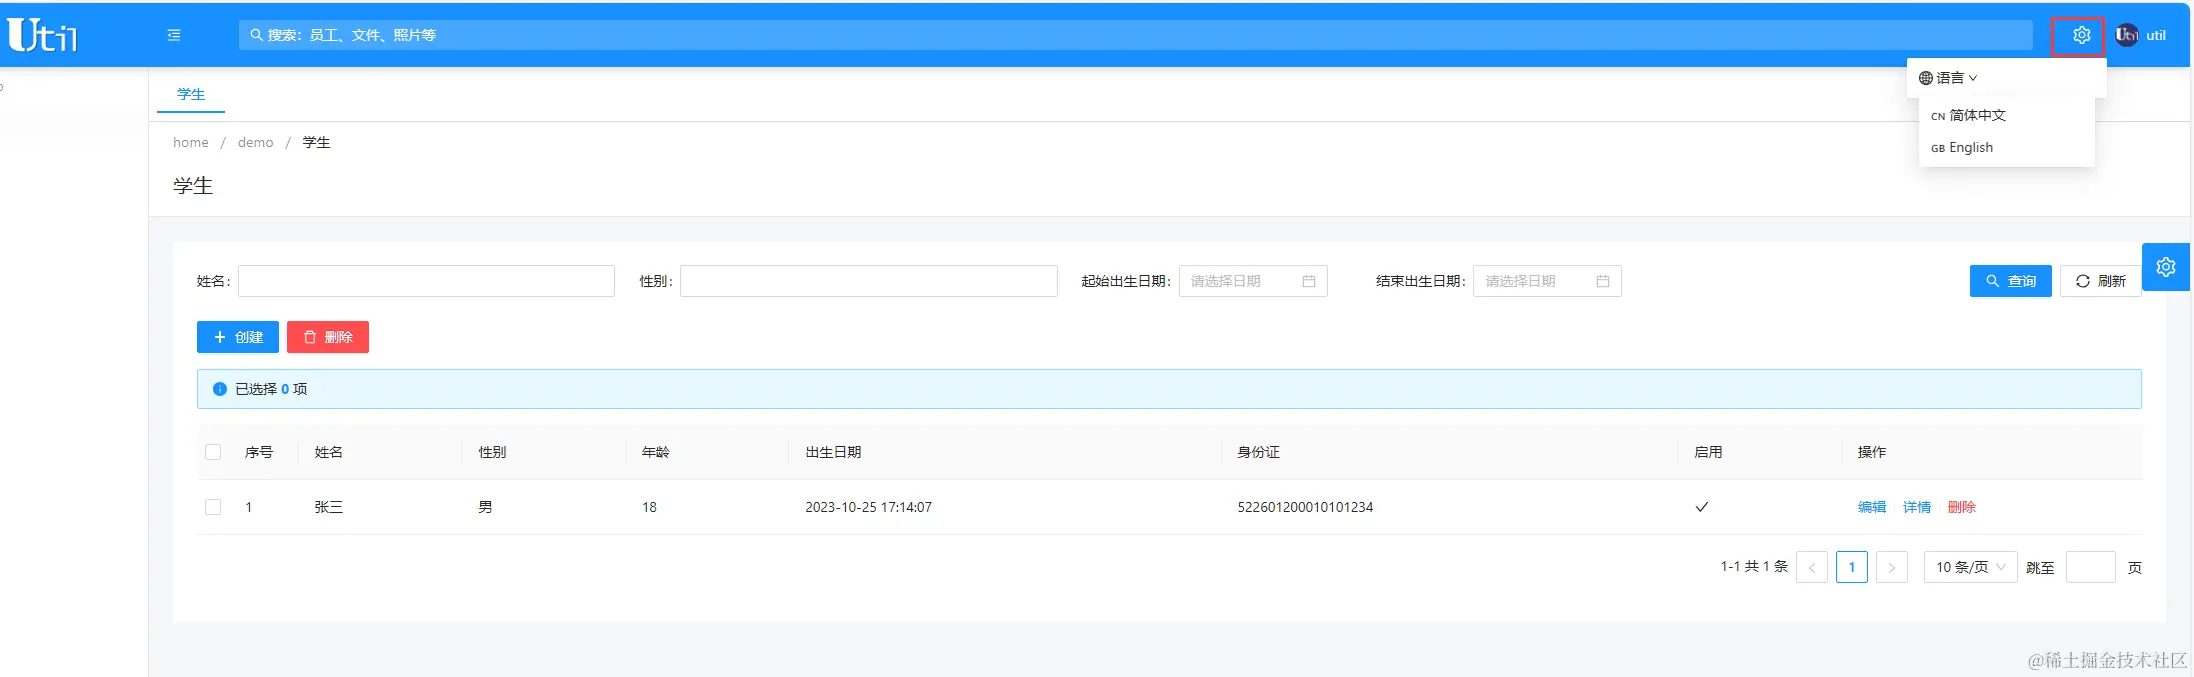Click gender cell 男
Viewport: 2194px width, 677px height.
485,507
